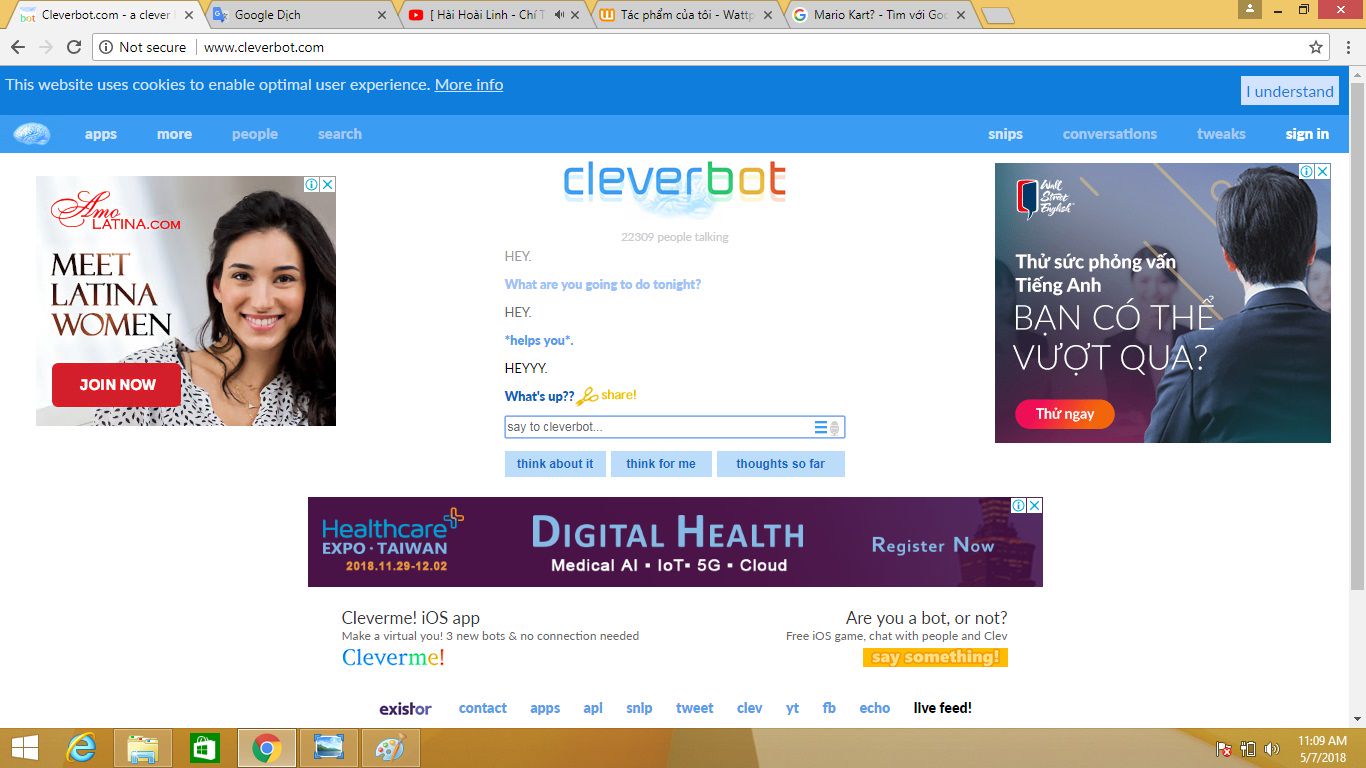Open a new browser tab
The image size is (1366, 768).
point(998,16)
